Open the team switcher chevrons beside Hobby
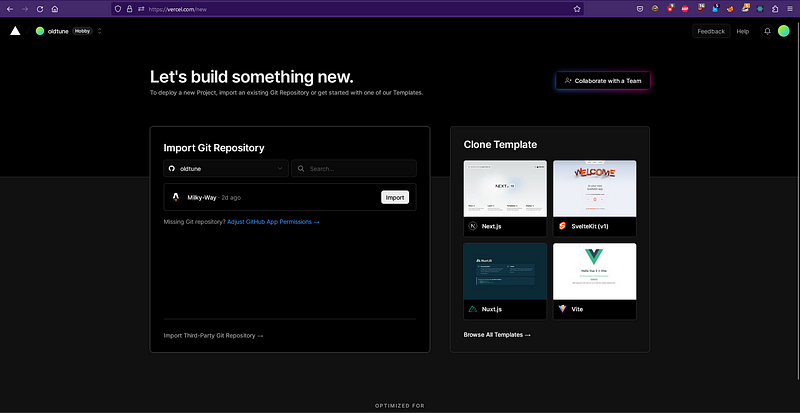 point(99,31)
